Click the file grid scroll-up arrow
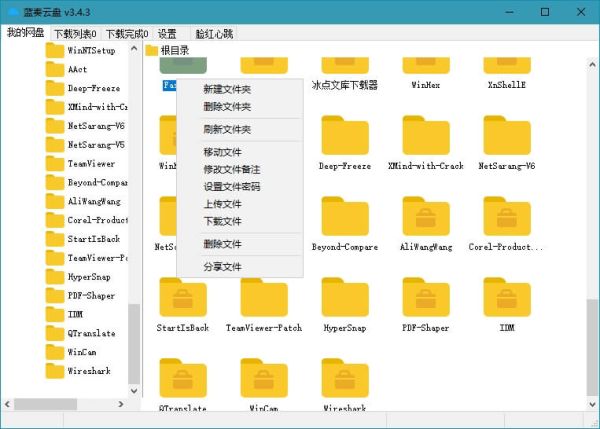The image size is (600, 429). (592, 65)
